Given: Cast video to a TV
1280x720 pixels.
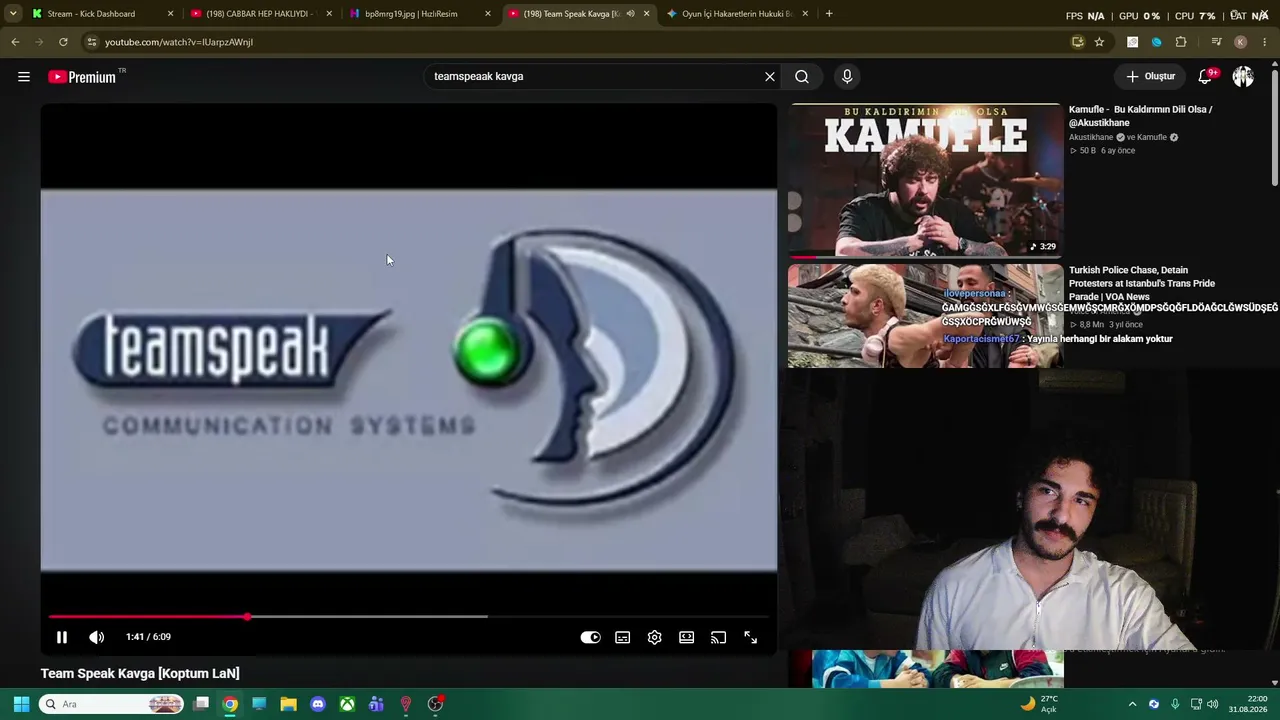Looking at the screenshot, I should pyautogui.click(x=718, y=637).
